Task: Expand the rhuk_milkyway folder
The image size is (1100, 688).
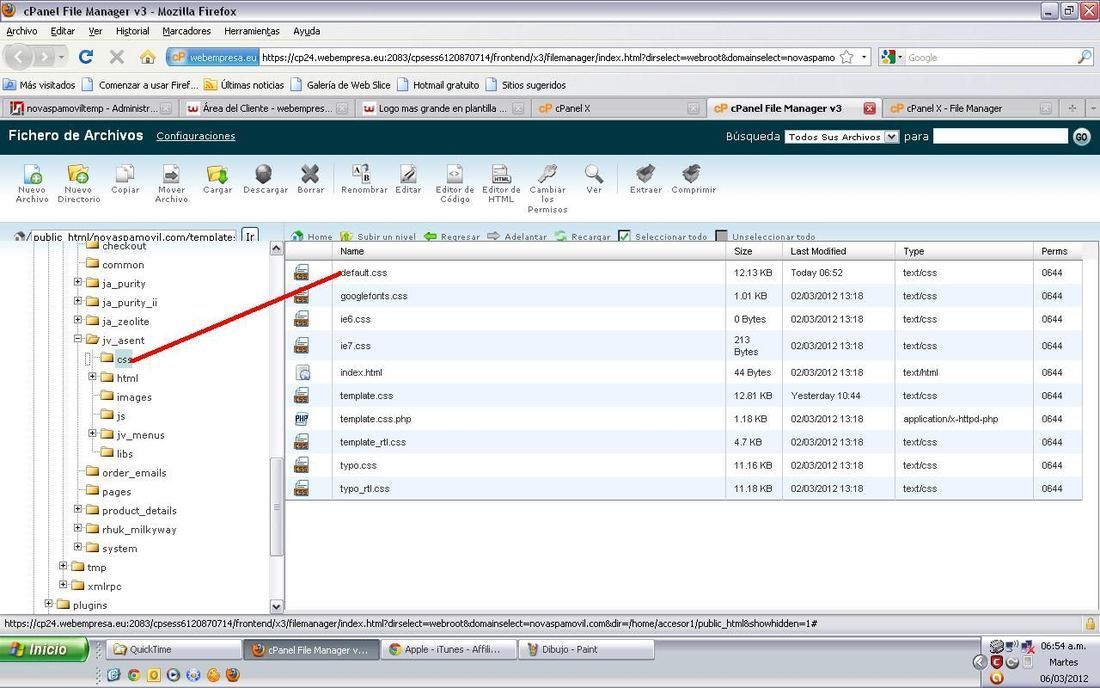Action: click(78, 528)
